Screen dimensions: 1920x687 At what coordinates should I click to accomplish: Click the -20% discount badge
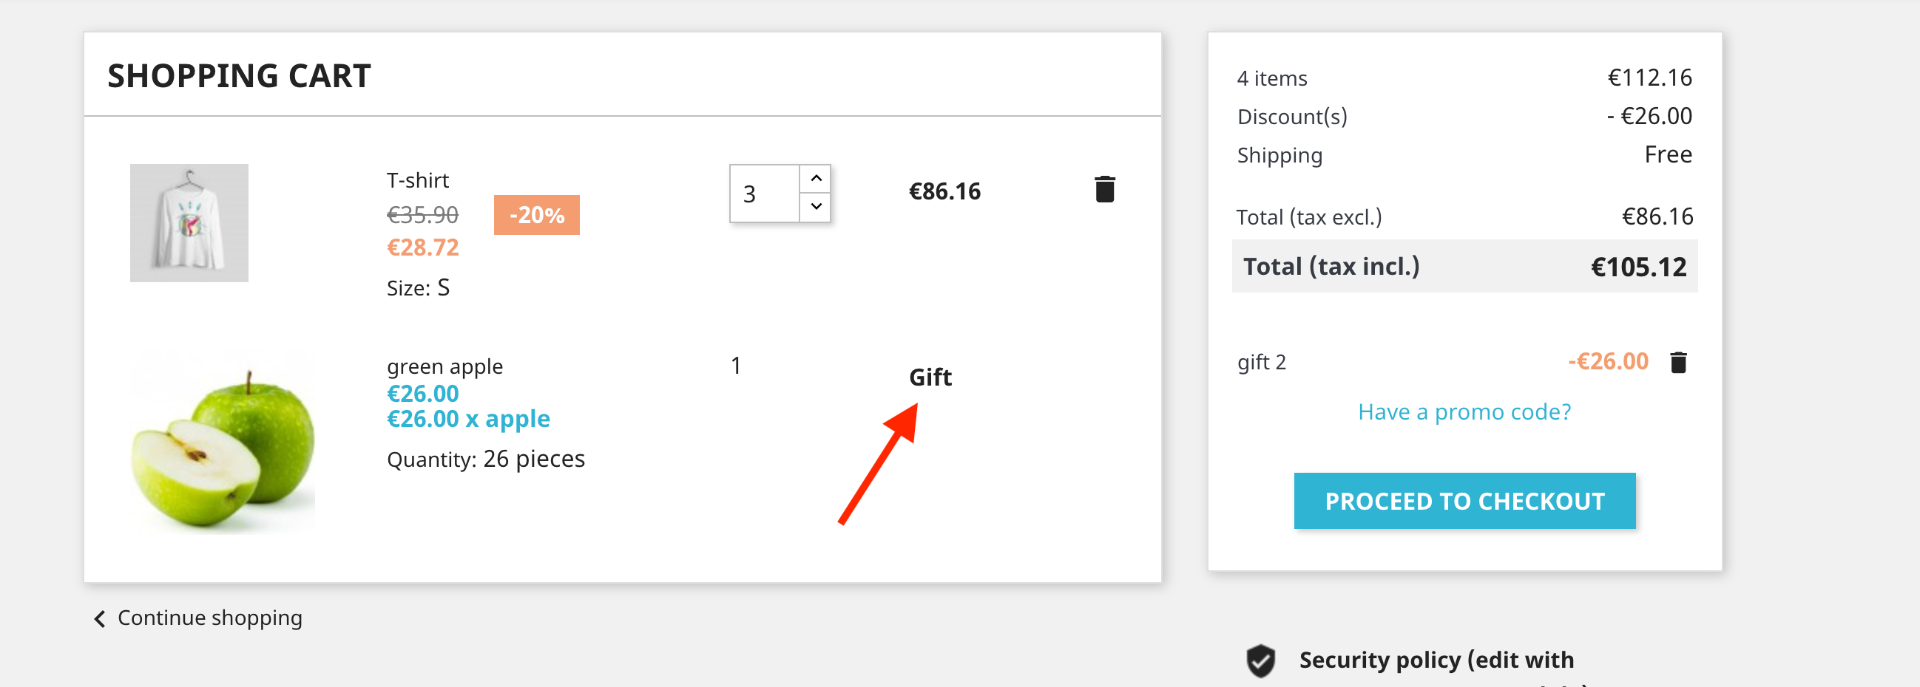[x=537, y=215]
